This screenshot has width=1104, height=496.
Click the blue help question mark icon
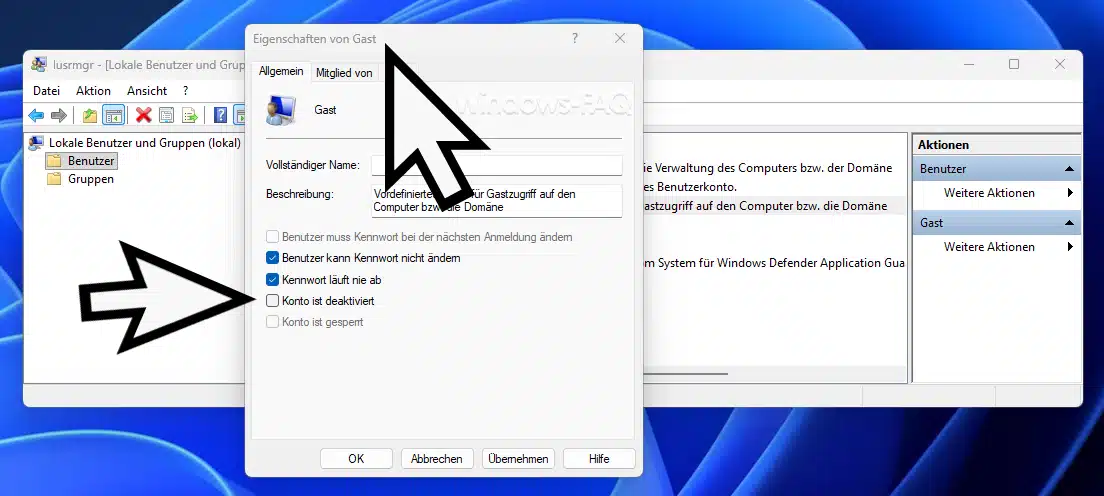point(219,115)
